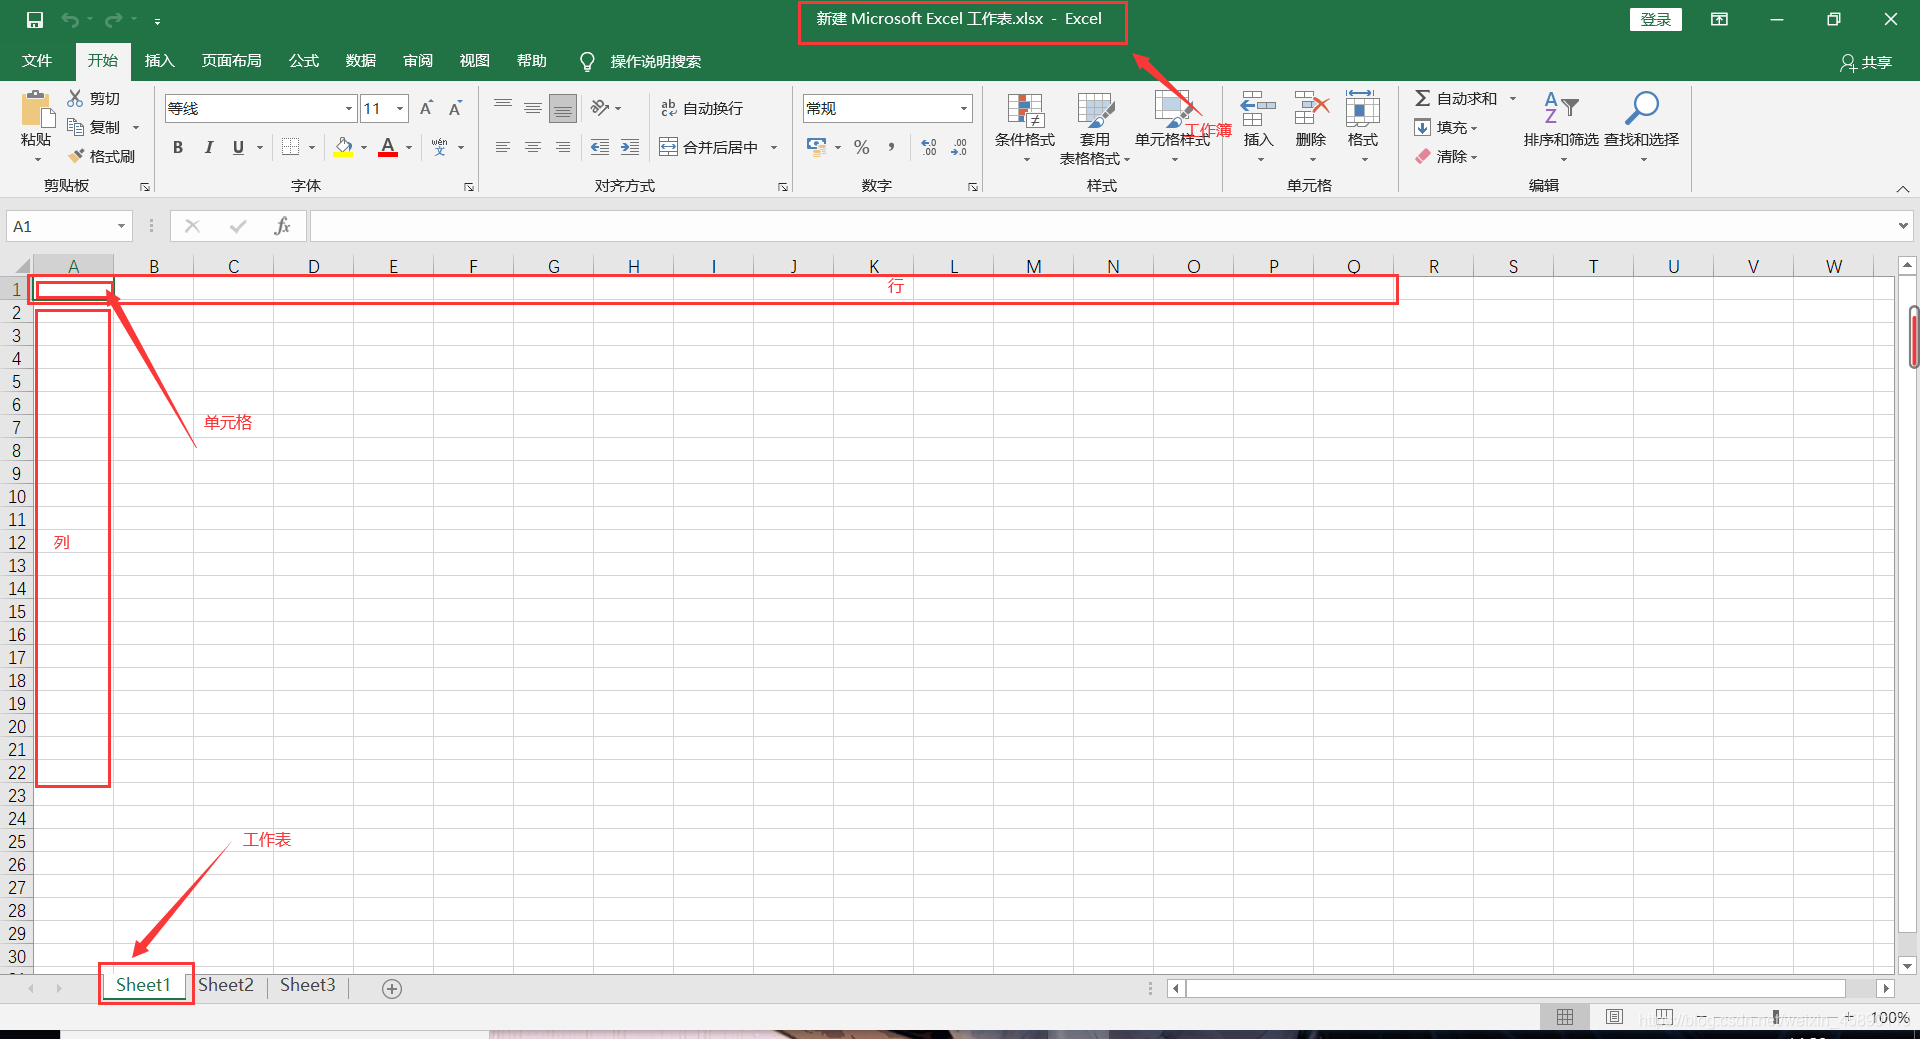Switch to the Sheet2 tab
The height and width of the screenshot is (1039, 1920).
point(226,985)
